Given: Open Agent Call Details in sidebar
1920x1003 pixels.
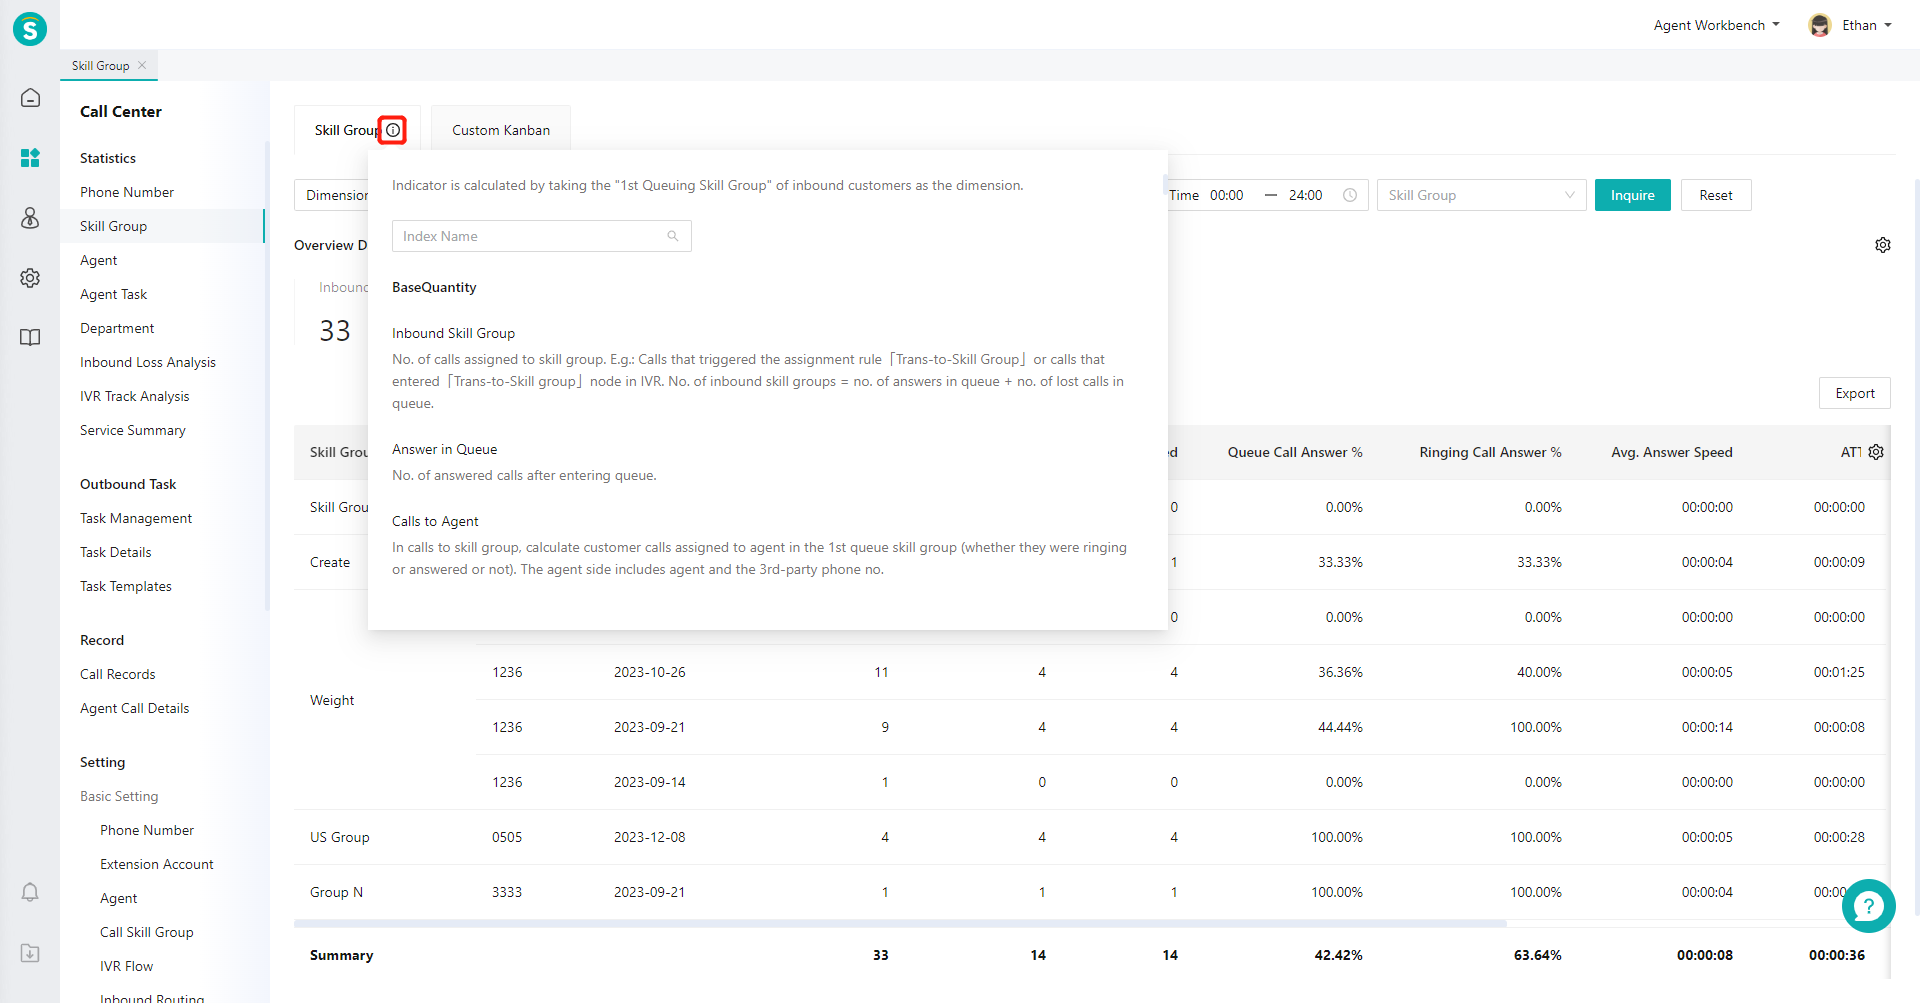Looking at the screenshot, I should [134, 708].
